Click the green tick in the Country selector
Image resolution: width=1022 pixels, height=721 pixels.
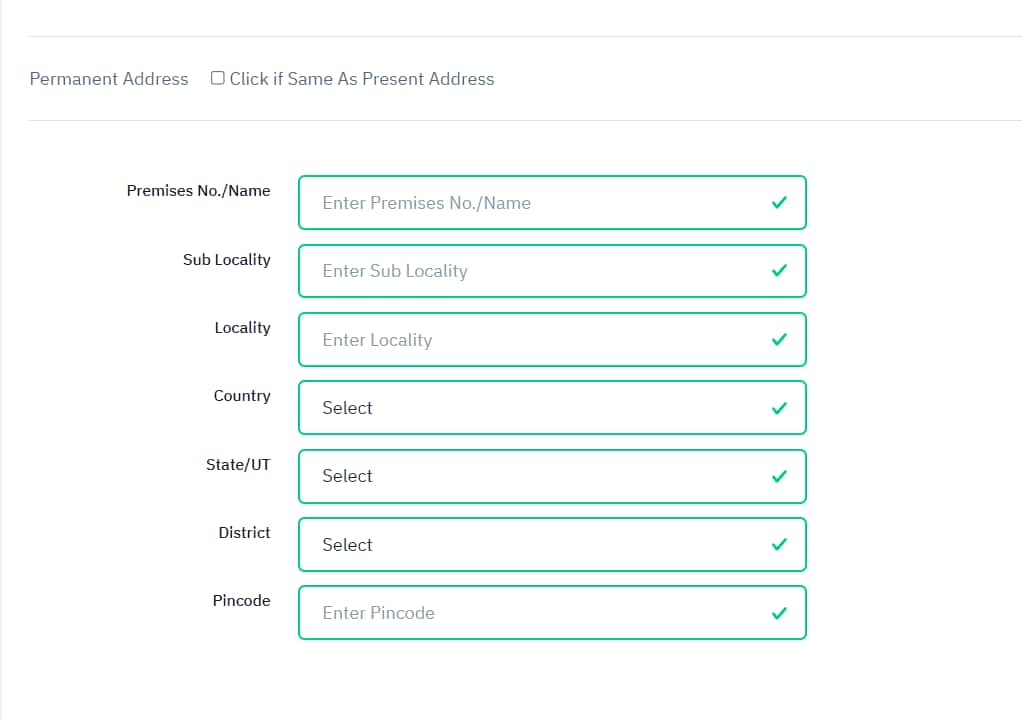click(779, 407)
